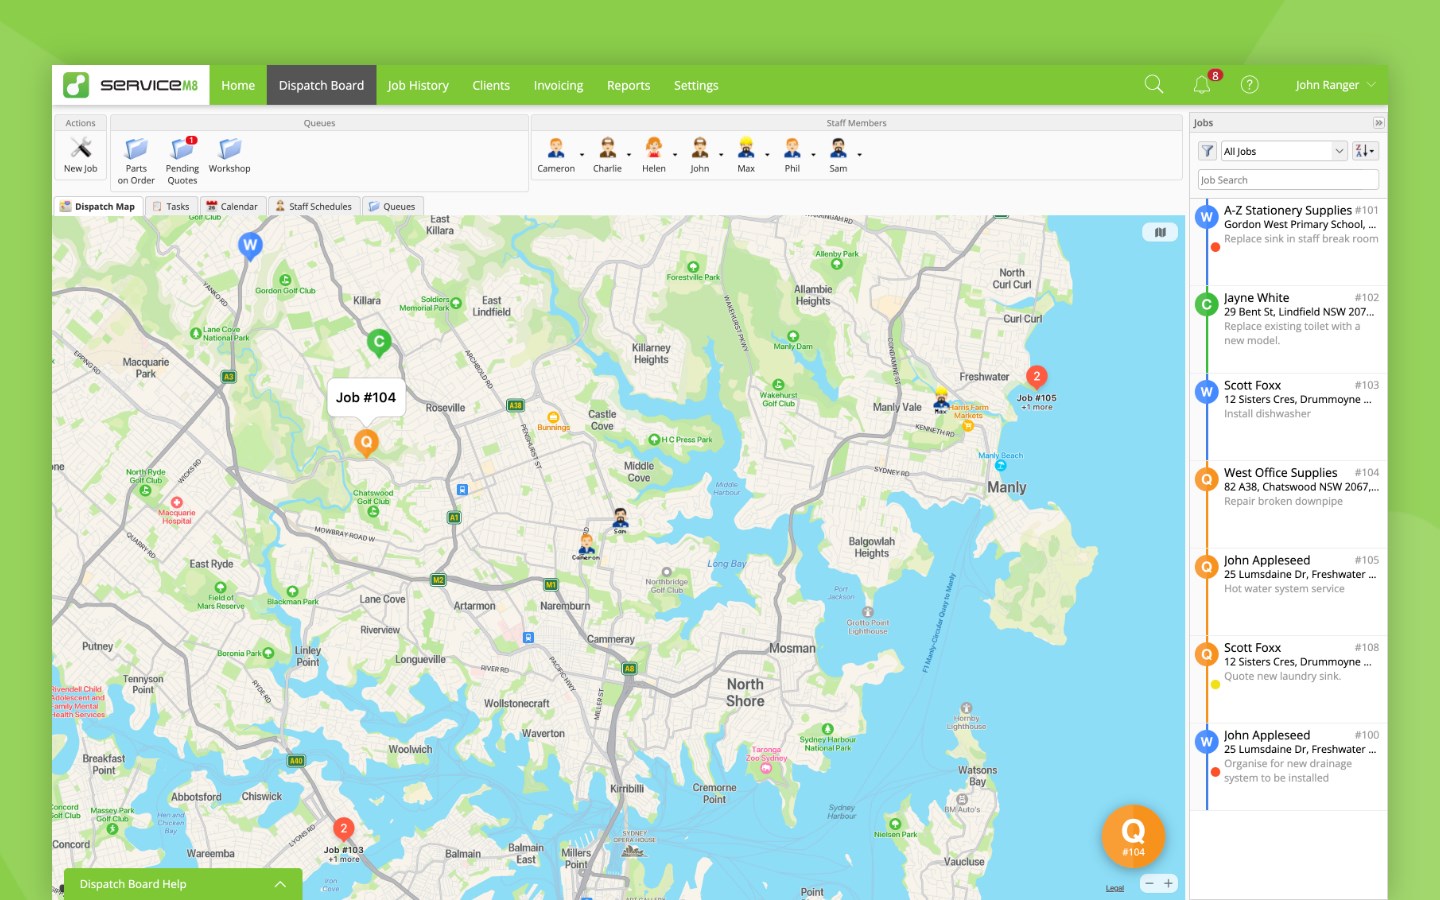Open Helen's dropdown arrow
The height and width of the screenshot is (900, 1440).
click(x=675, y=155)
